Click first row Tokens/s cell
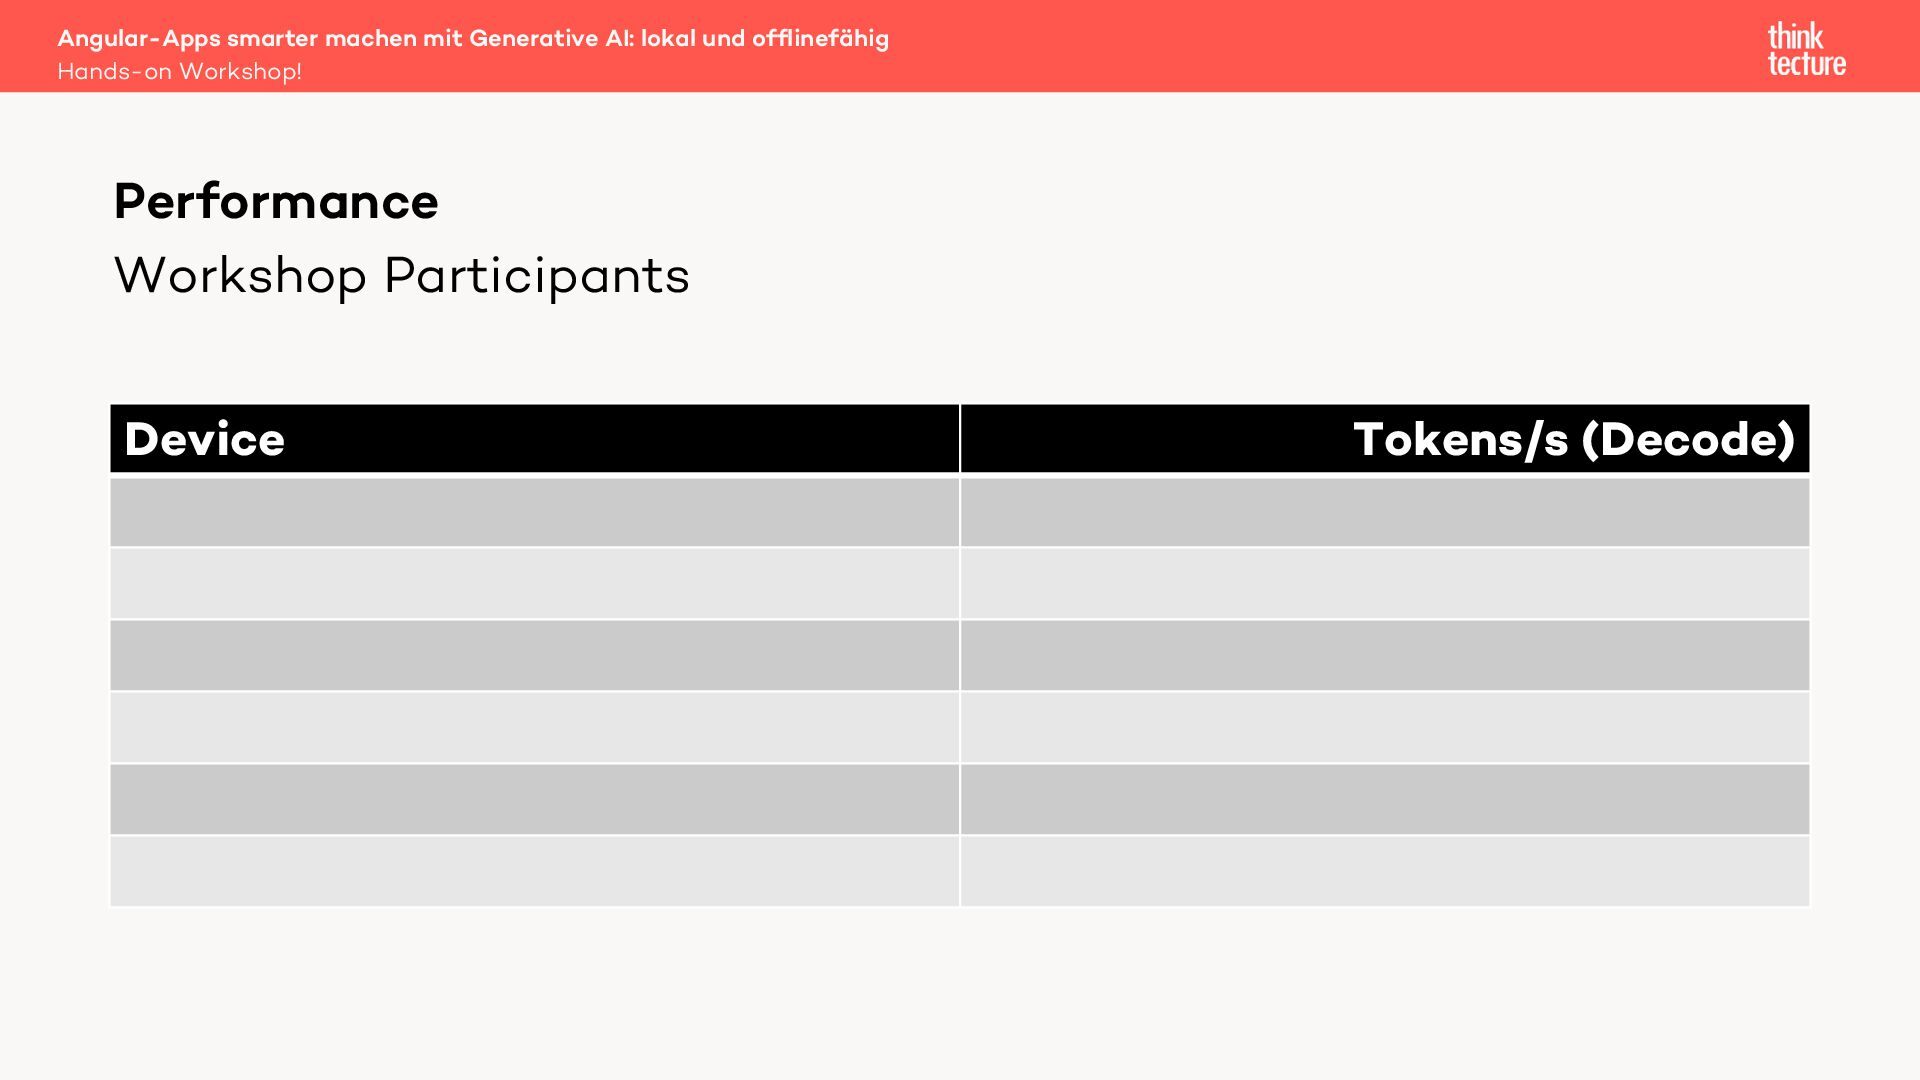 coord(1385,512)
